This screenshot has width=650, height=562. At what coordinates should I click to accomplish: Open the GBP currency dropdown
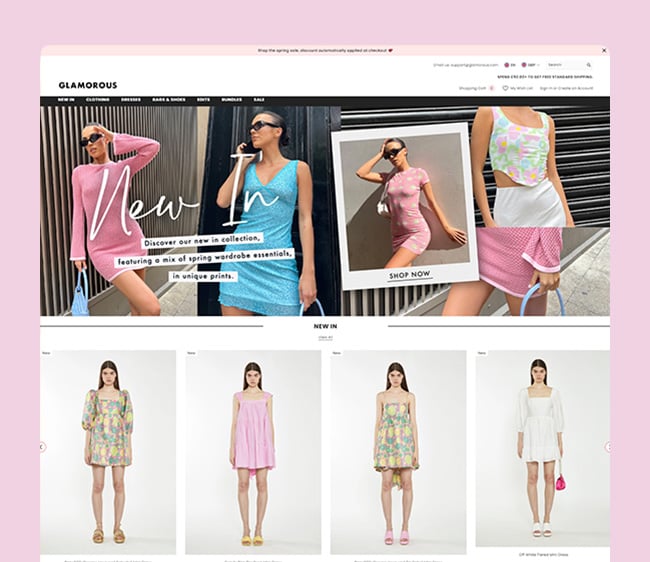[531, 65]
